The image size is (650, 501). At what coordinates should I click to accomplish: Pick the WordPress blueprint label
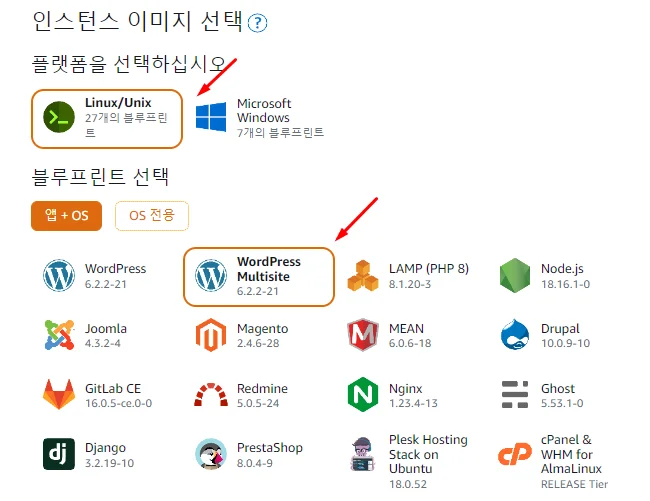click(x=115, y=269)
